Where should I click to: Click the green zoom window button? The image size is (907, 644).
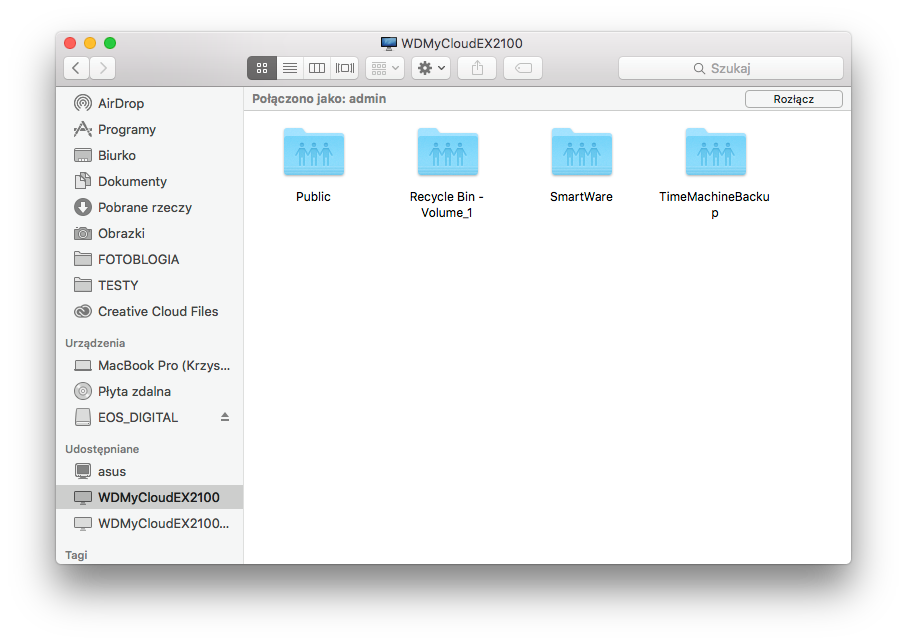pyautogui.click(x=110, y=43)
